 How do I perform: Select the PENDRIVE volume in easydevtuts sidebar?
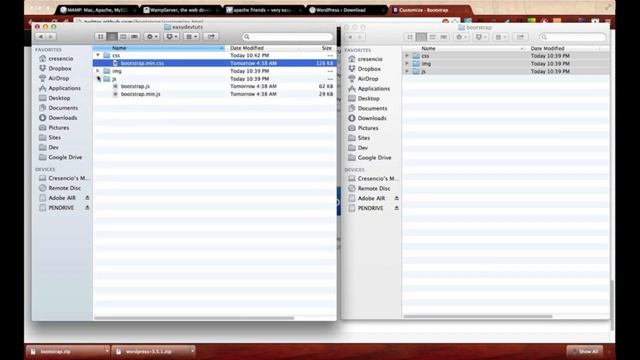click(x=61, y=208)
